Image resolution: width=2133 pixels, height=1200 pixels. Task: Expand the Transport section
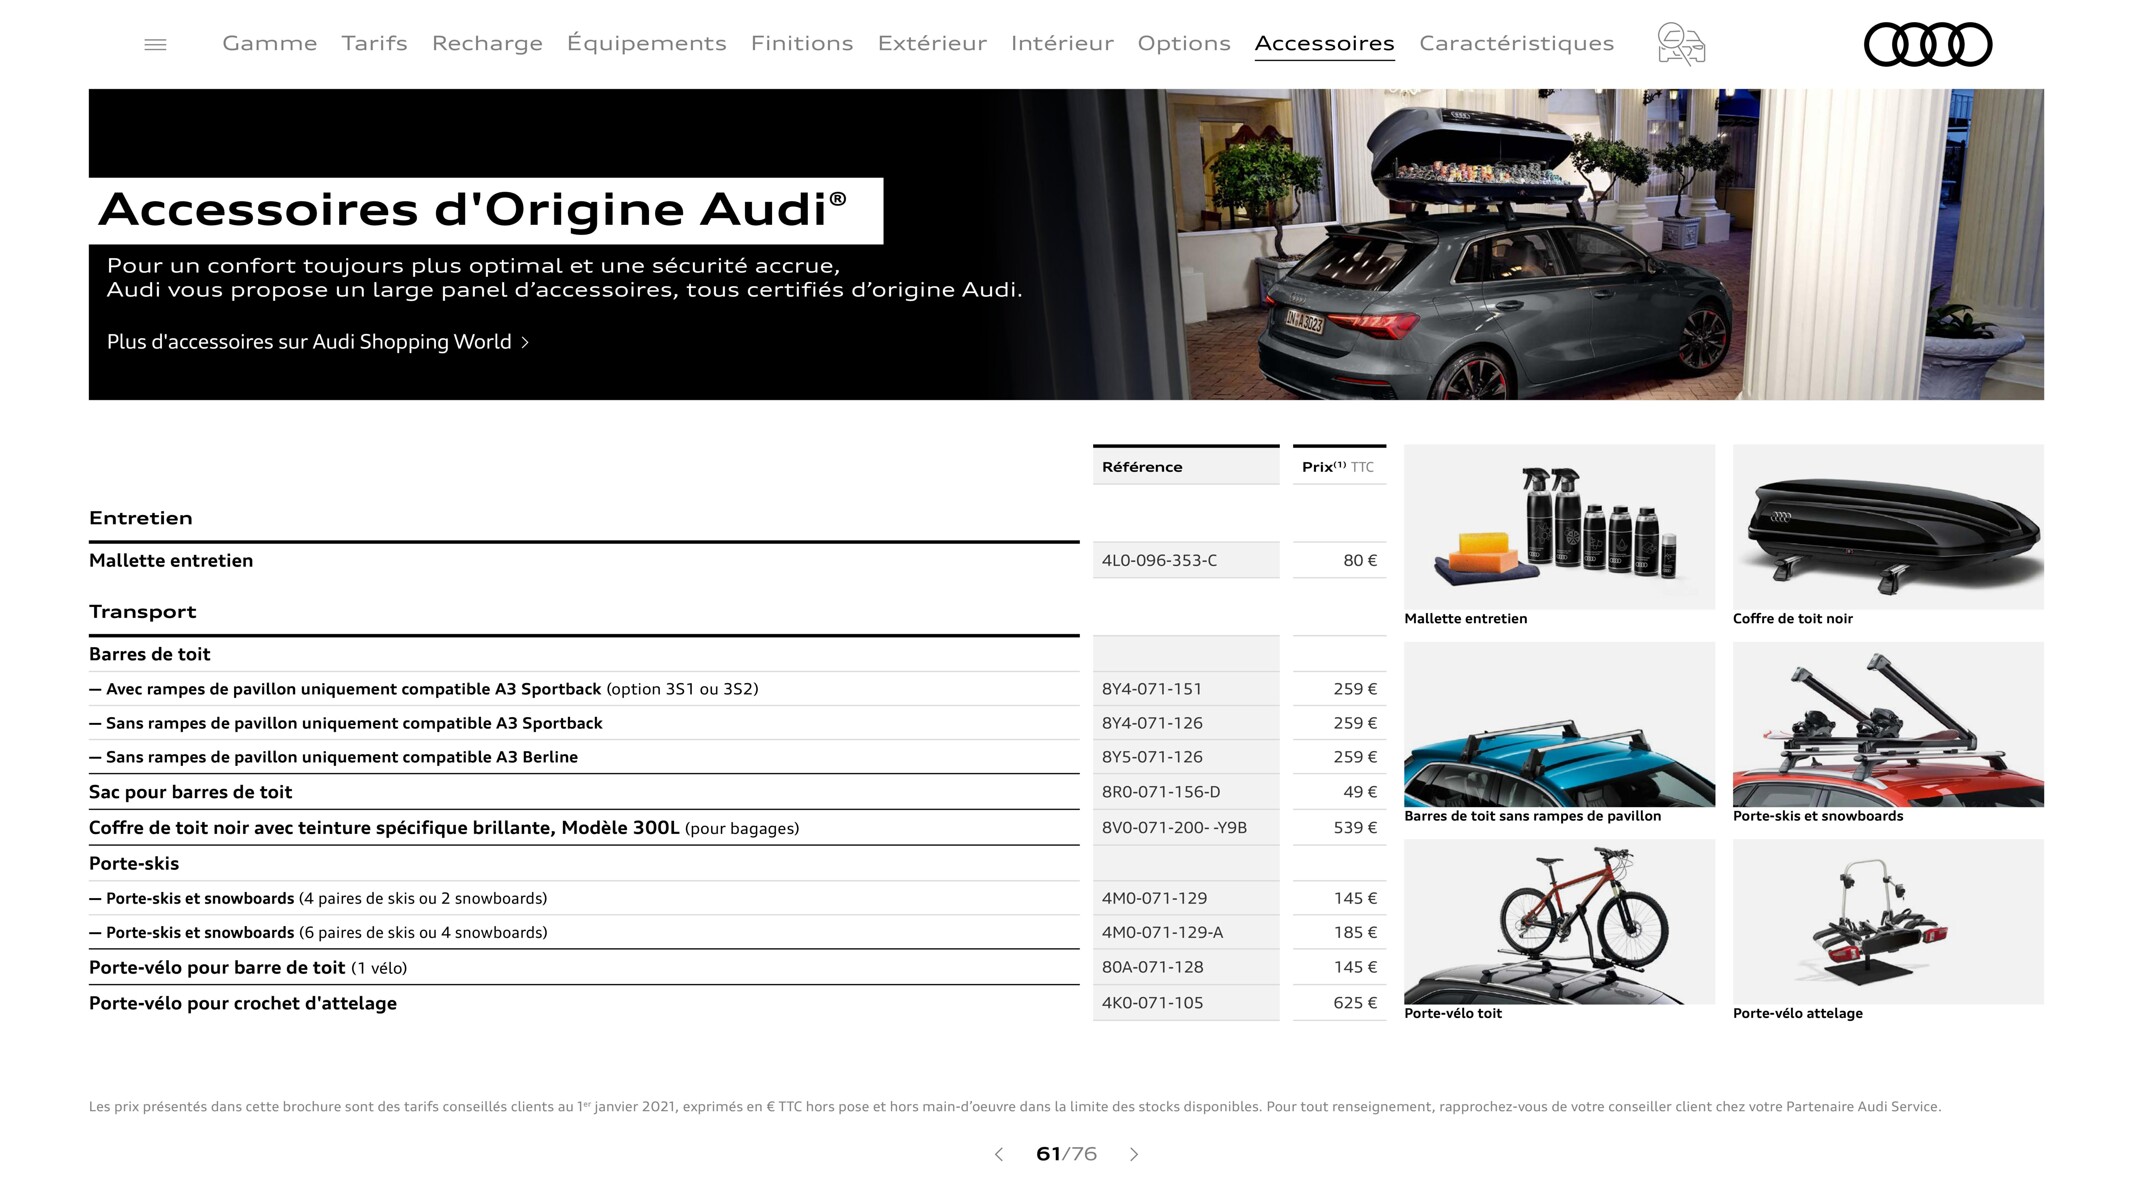point(142,611)
